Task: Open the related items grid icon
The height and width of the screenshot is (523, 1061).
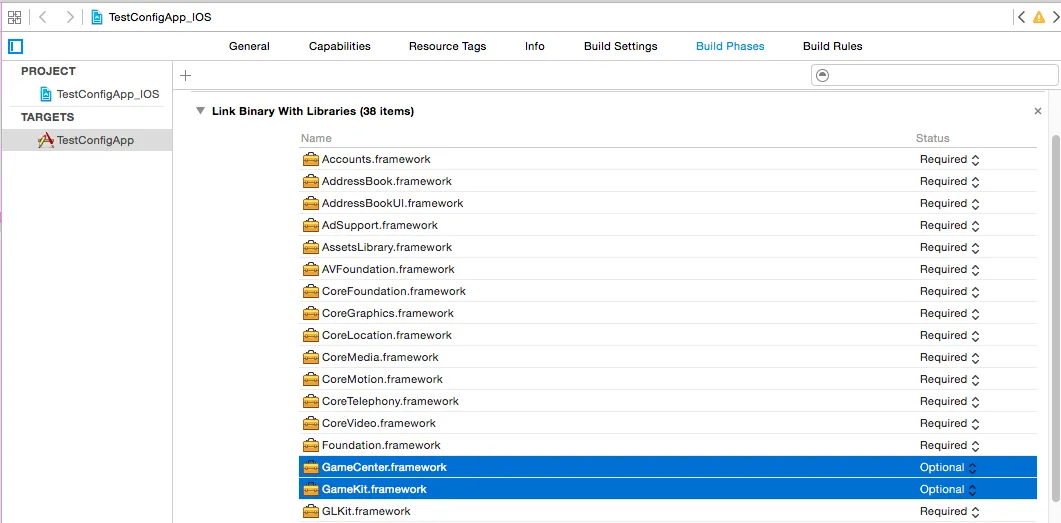Action: (x=14, y=17)
